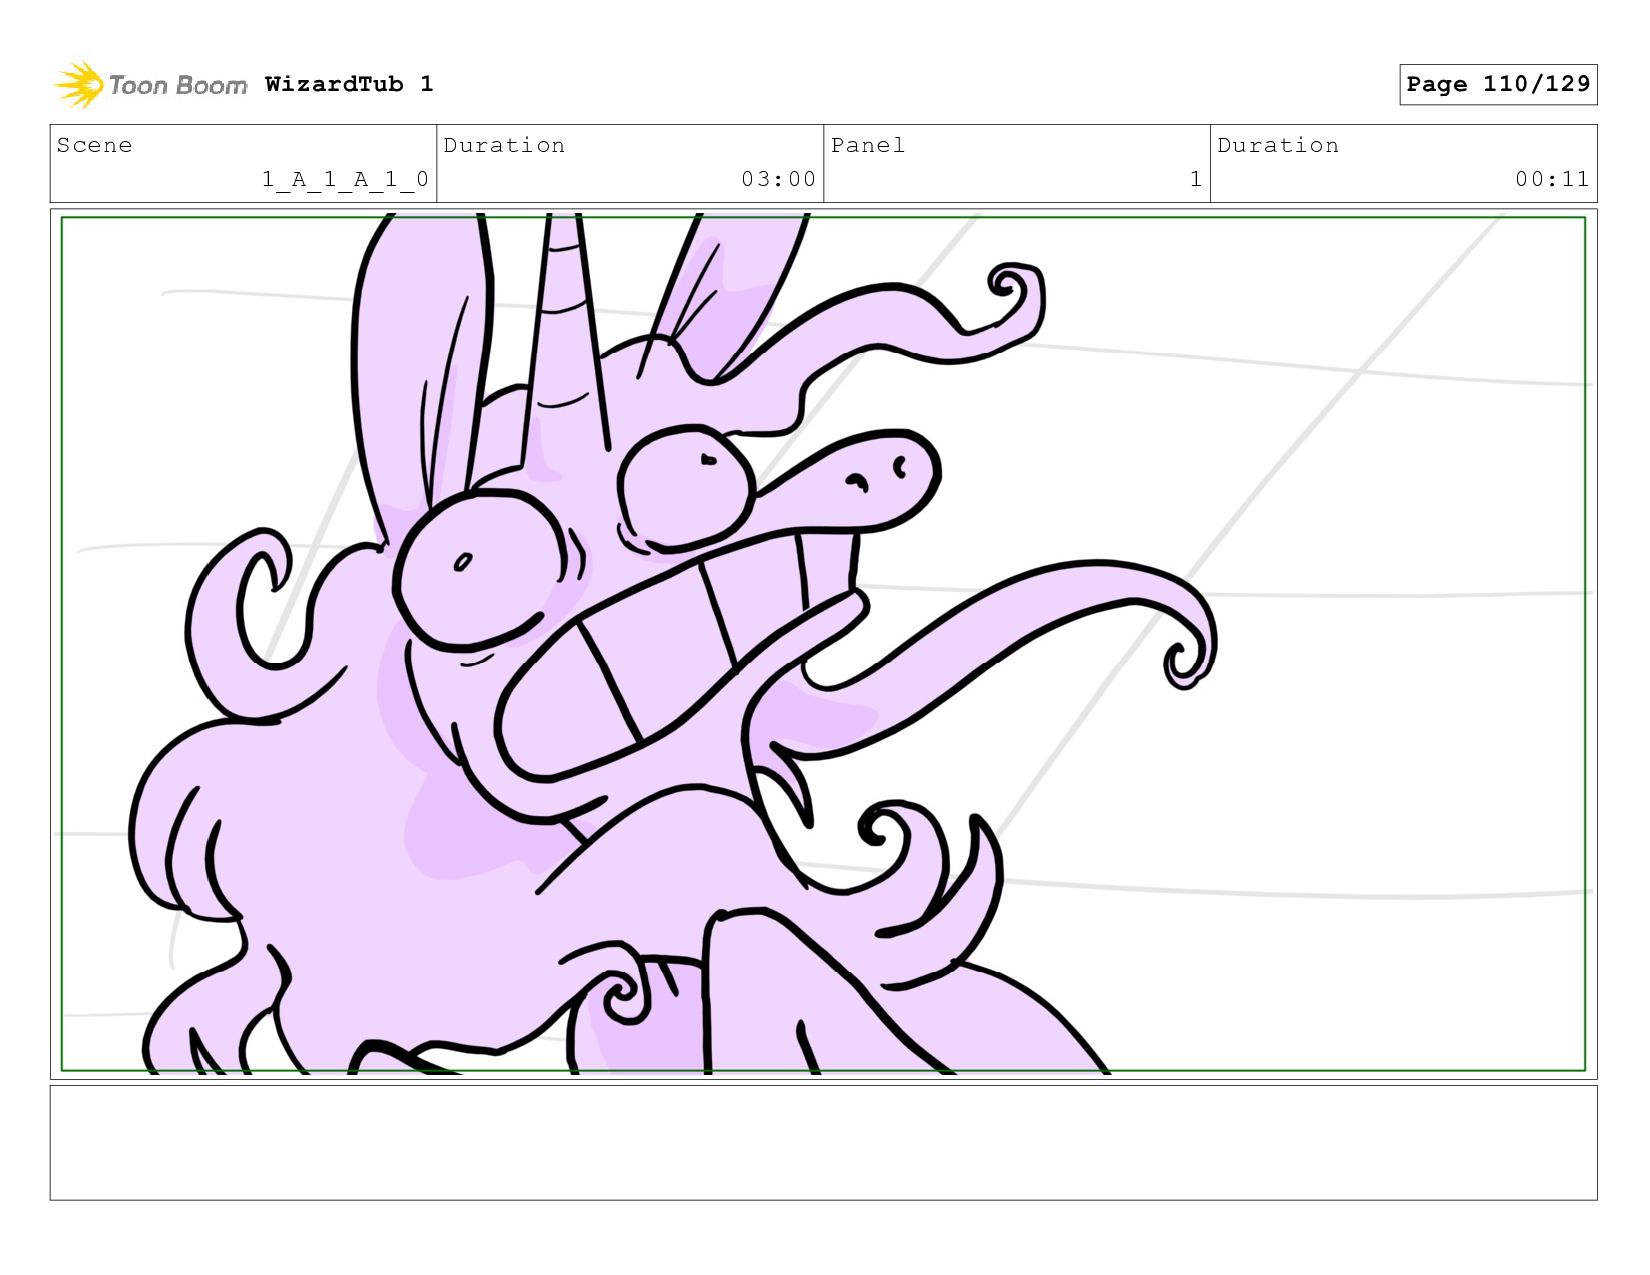
Task: Select the Scene label
Action: click(x=94, y=145)
